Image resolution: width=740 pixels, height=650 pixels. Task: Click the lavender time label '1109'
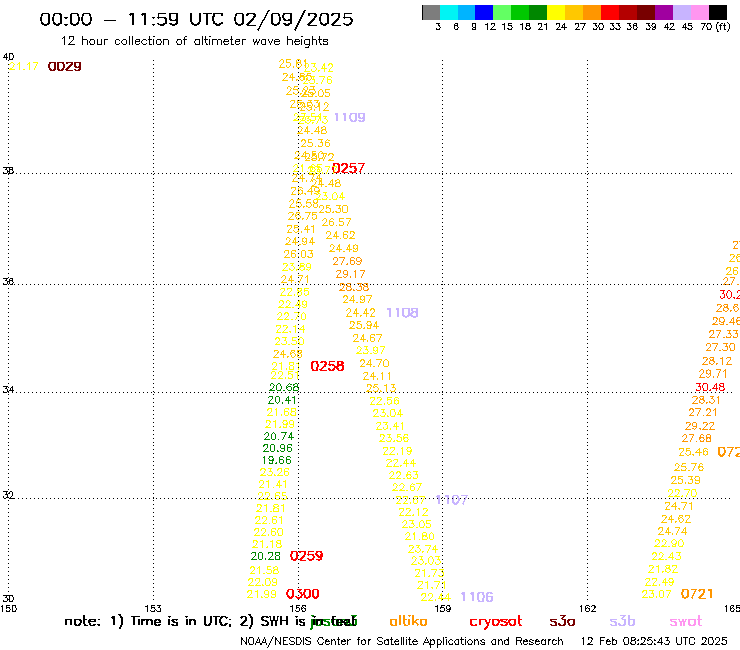(350, 117)
